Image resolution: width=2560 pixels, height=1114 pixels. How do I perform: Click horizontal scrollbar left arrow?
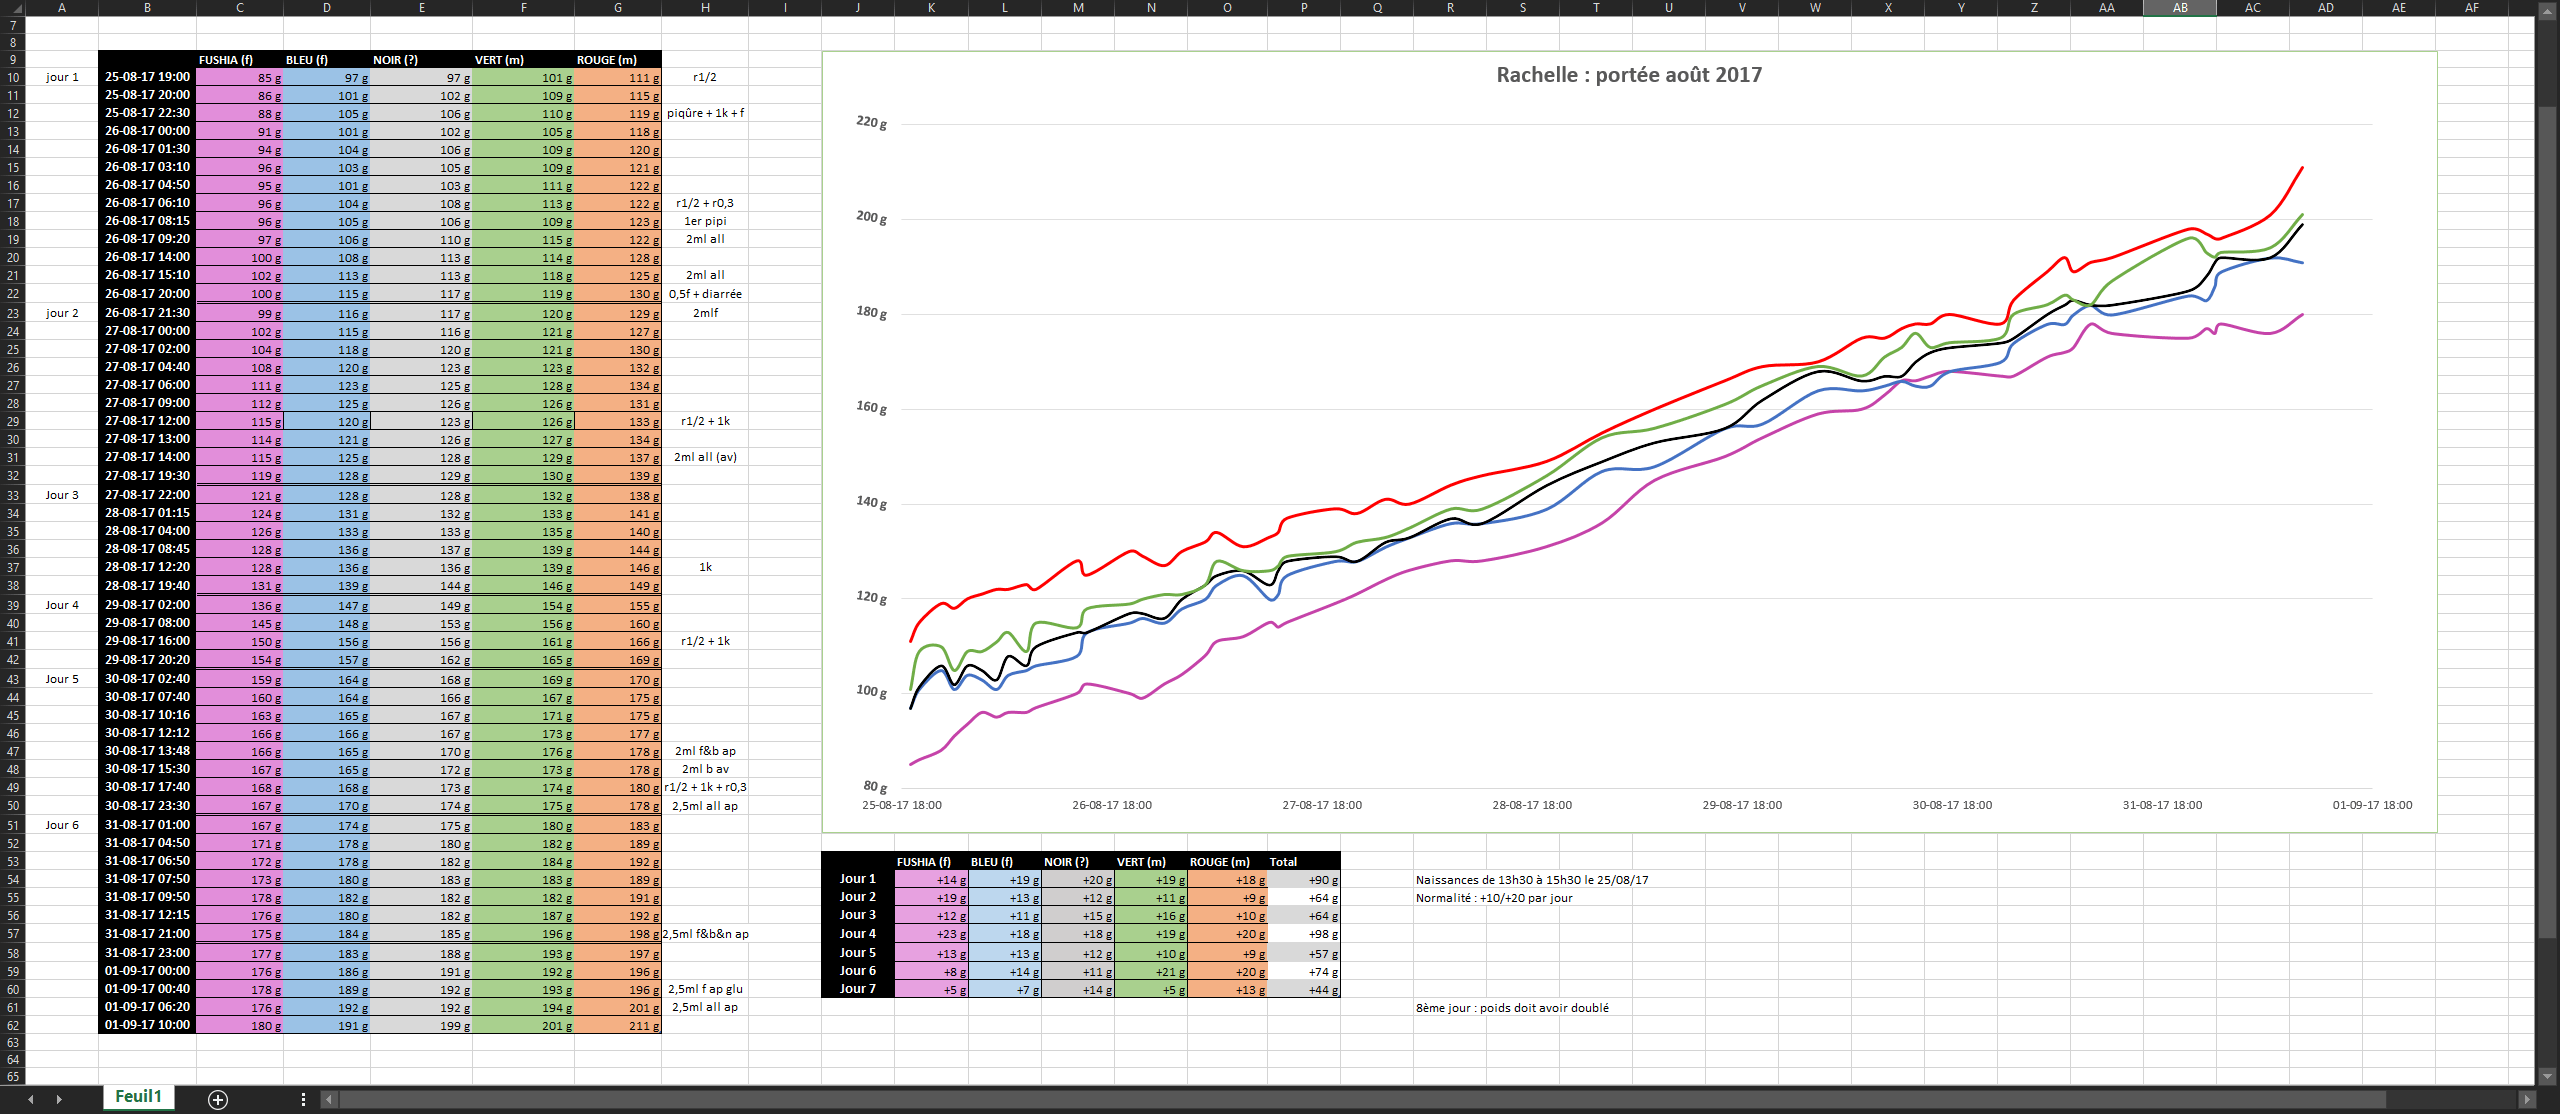[329, 1099]
